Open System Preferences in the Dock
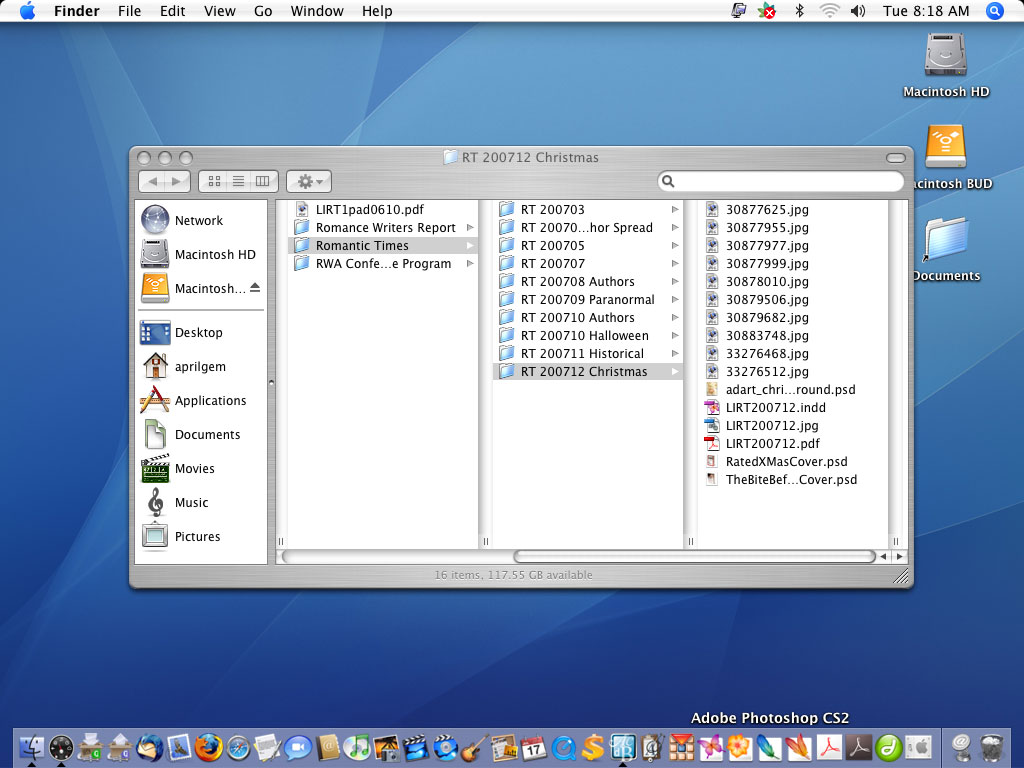Screen dimensions: 1024x768 918,747
